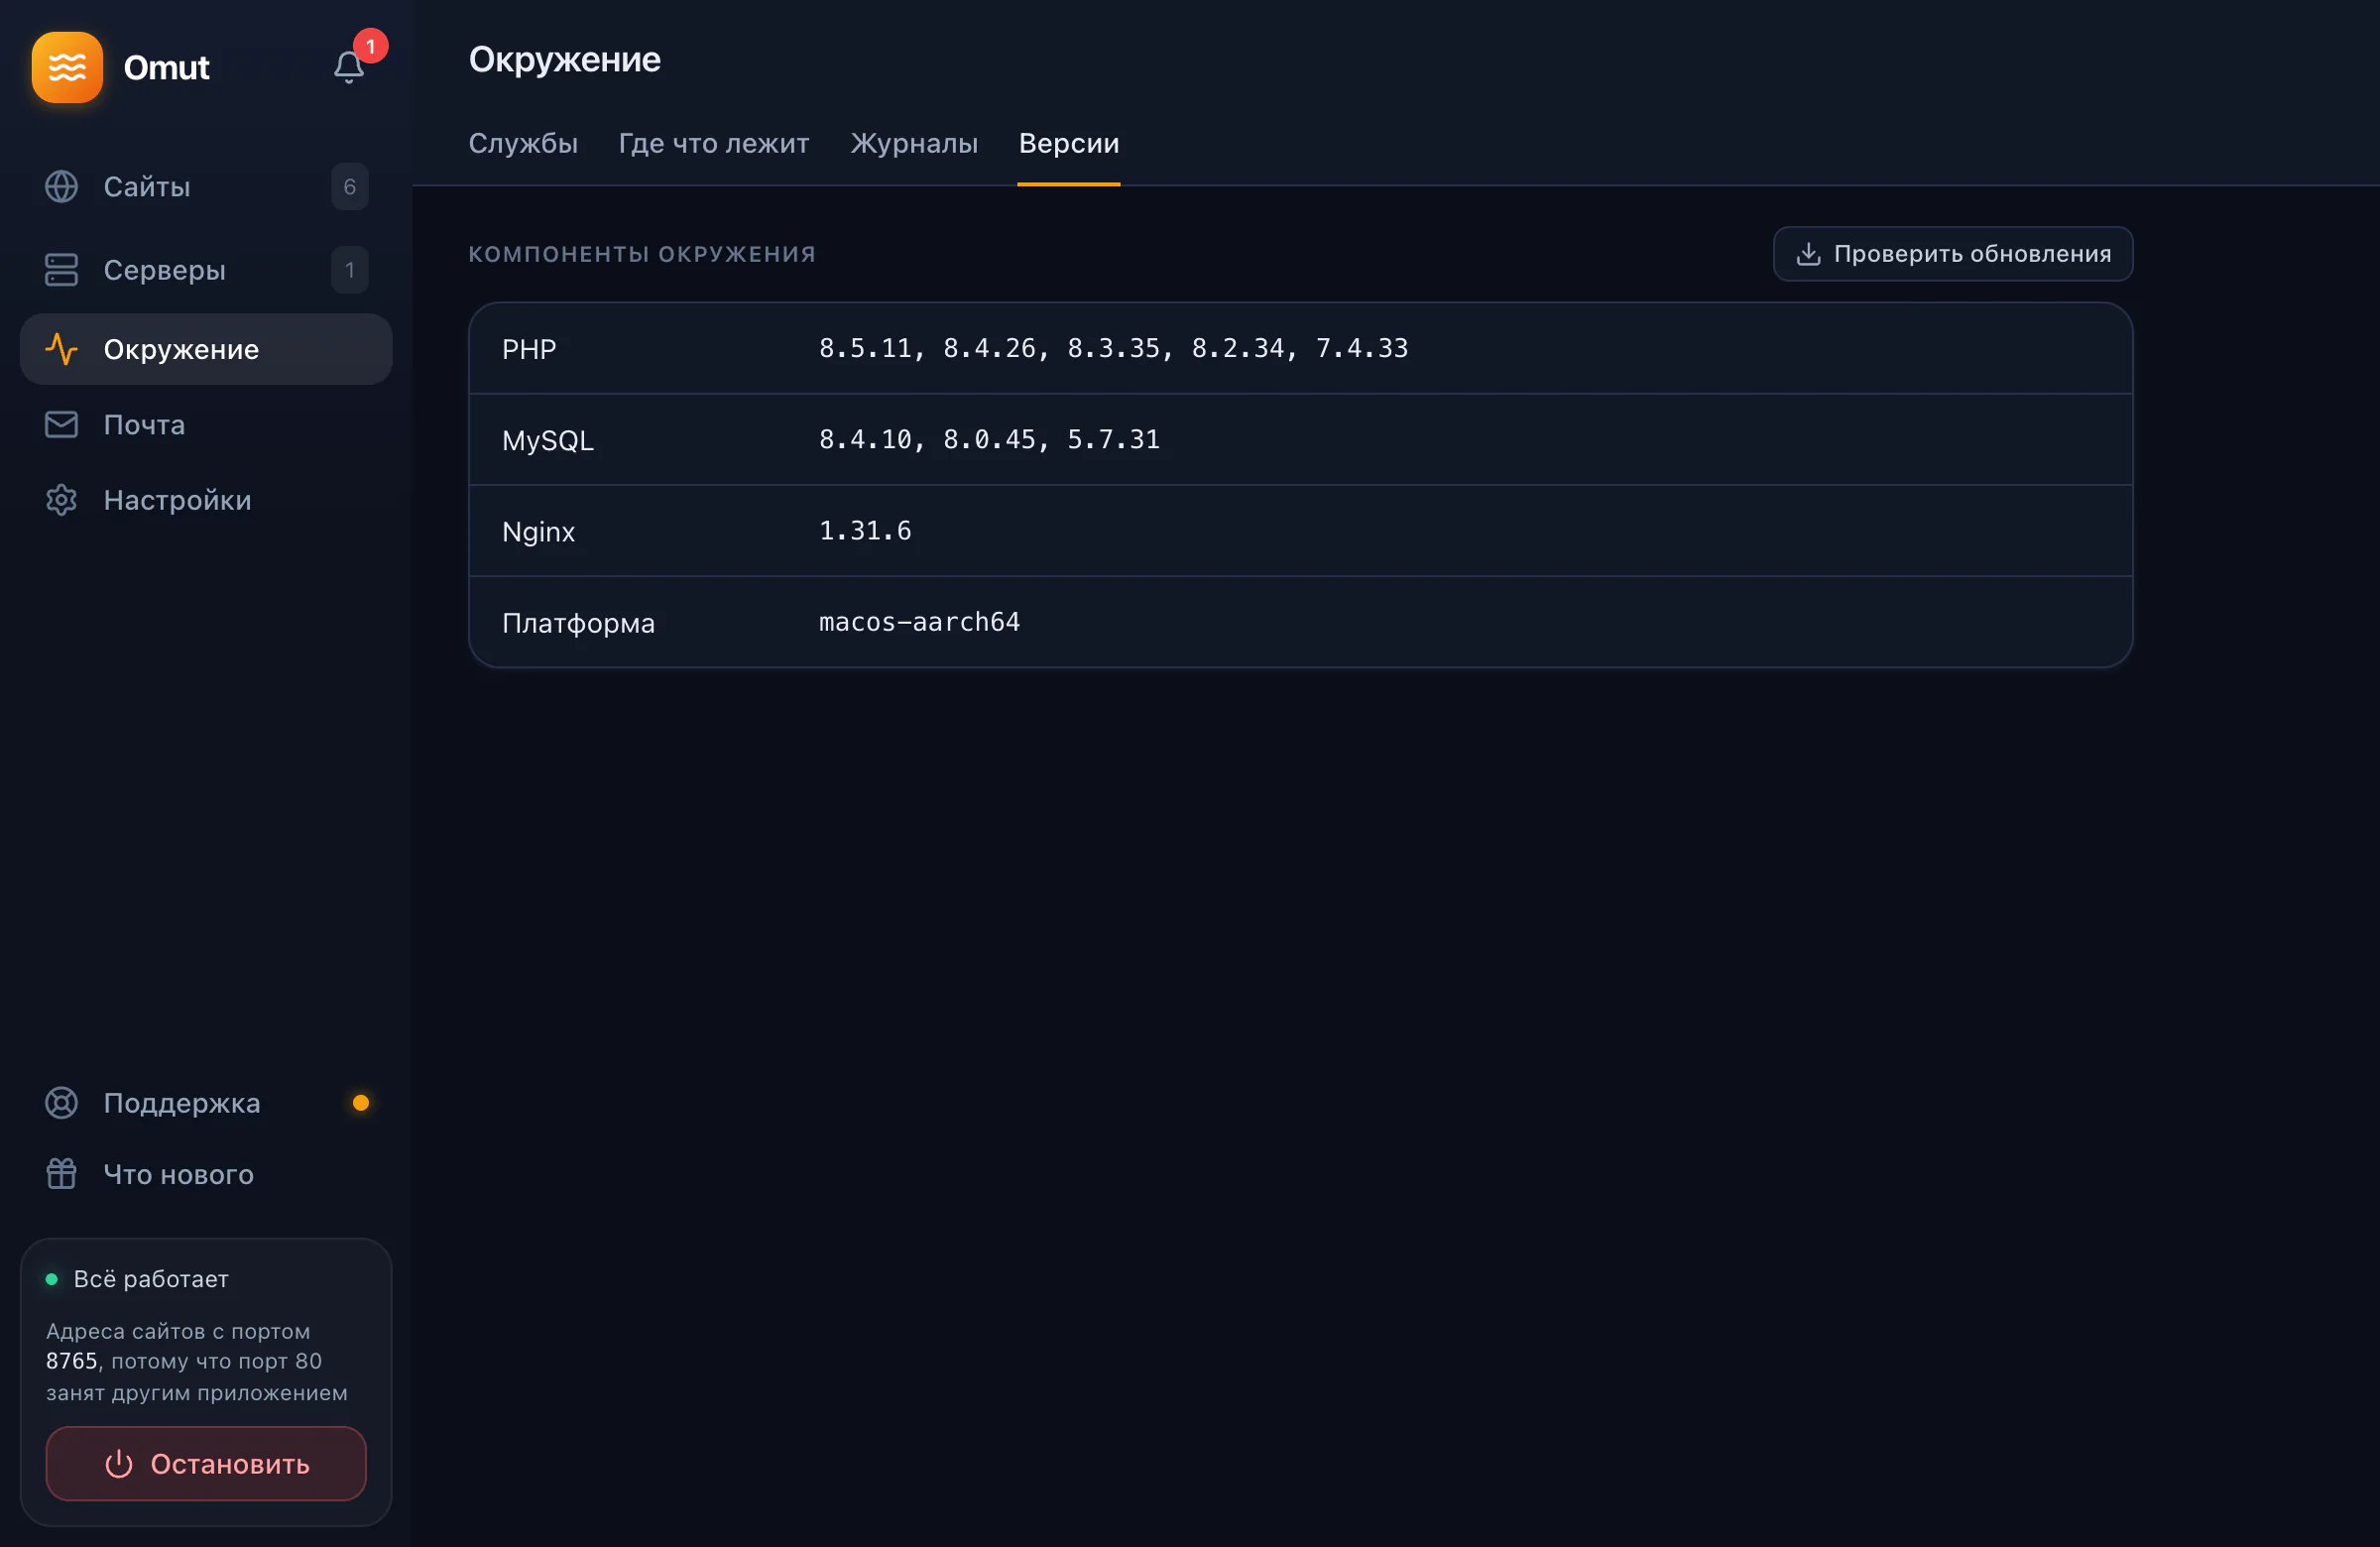
Task: Click the download icon in Проверить обновления
Action: 1808,254
